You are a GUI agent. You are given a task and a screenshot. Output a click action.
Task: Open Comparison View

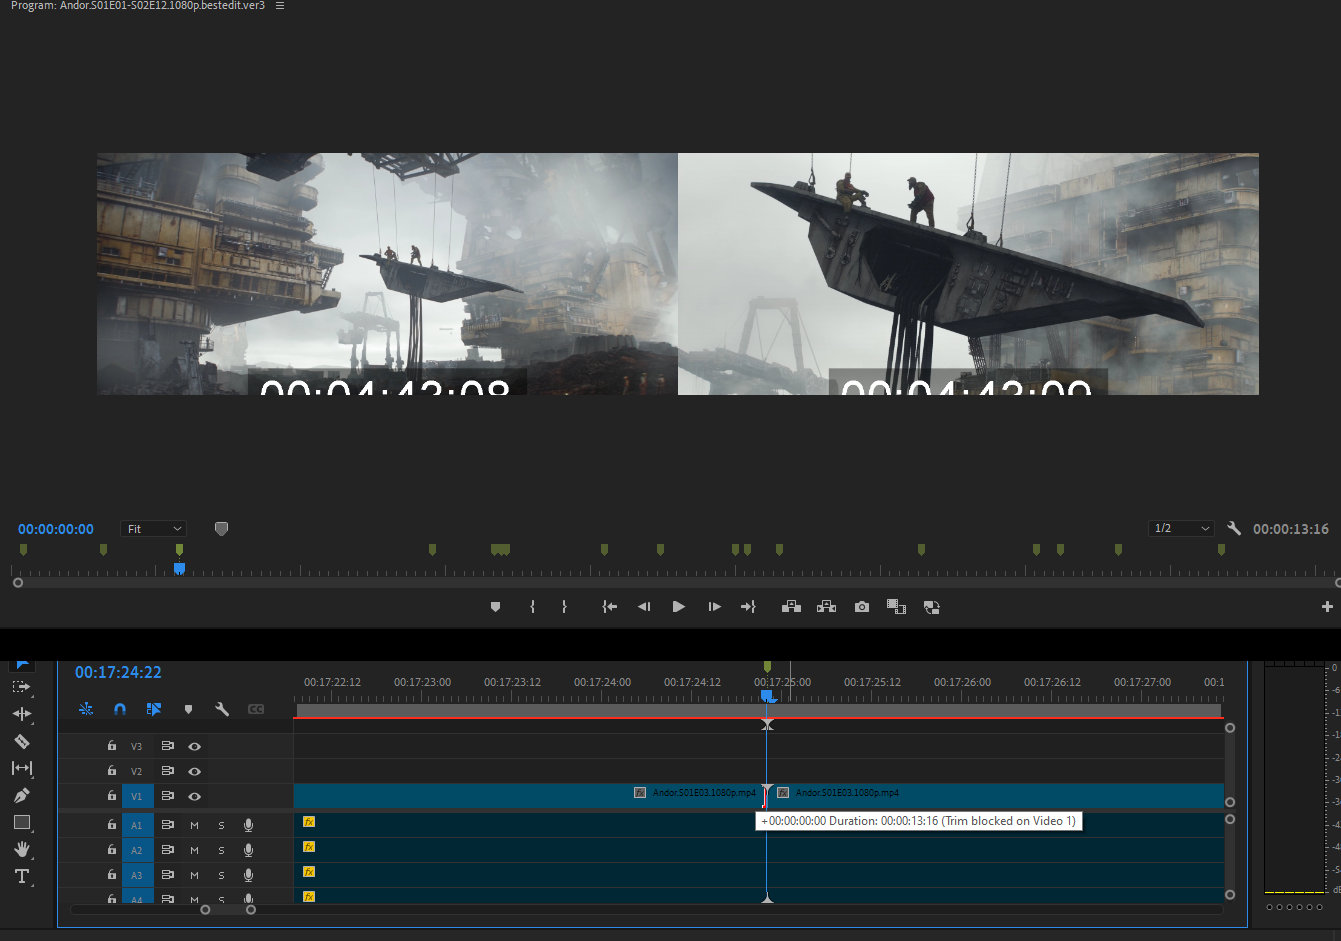pyautogui.click(x=896, y=607)
